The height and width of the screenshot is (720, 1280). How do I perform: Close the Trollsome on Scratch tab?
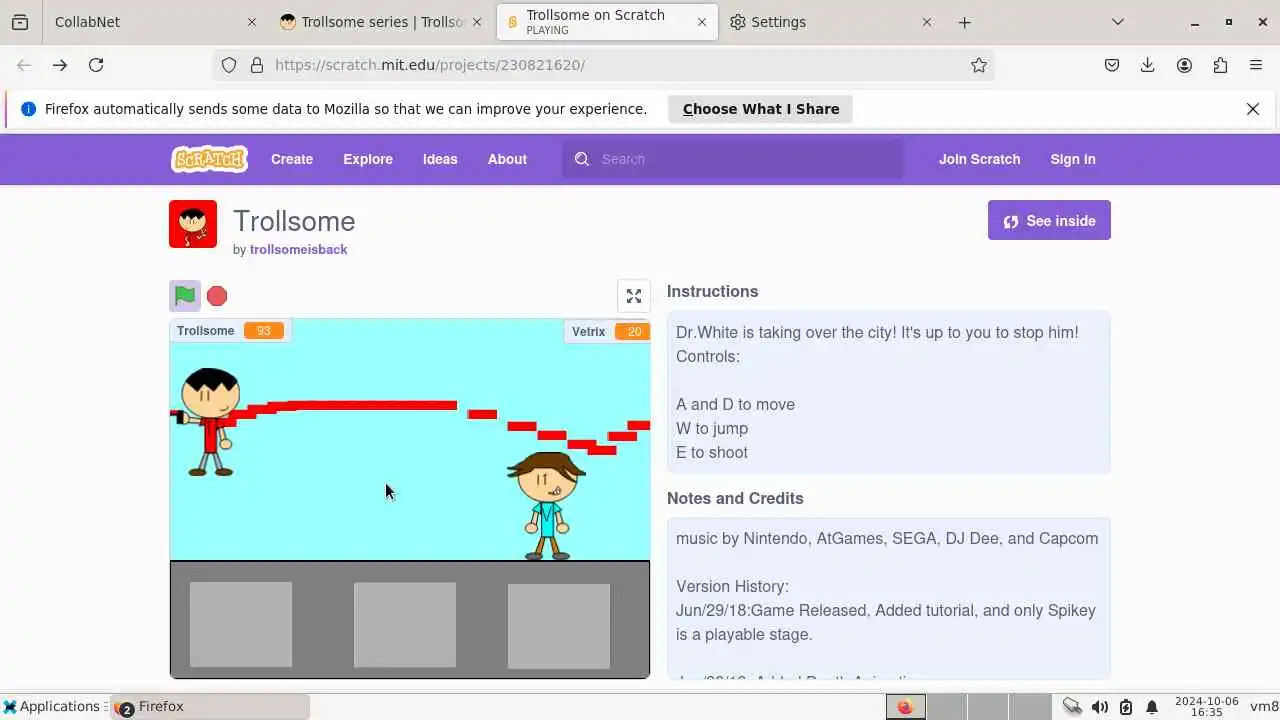pos(702,22)
